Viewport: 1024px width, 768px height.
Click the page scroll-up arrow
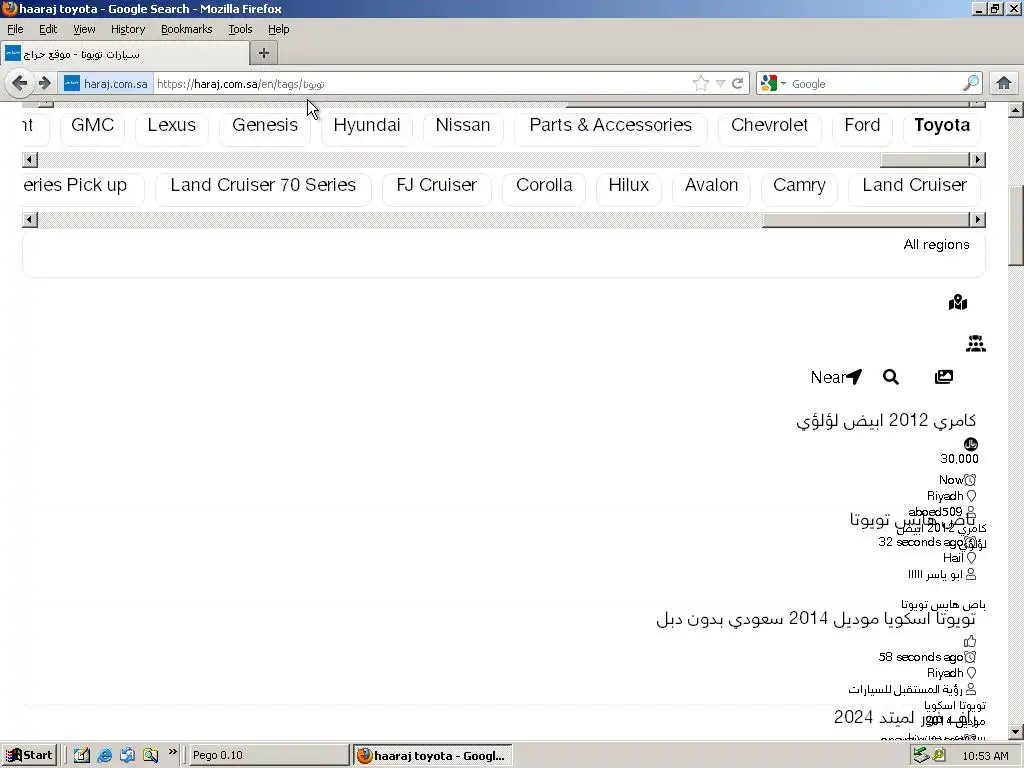pyautogui.click(x=1015, y=110)
